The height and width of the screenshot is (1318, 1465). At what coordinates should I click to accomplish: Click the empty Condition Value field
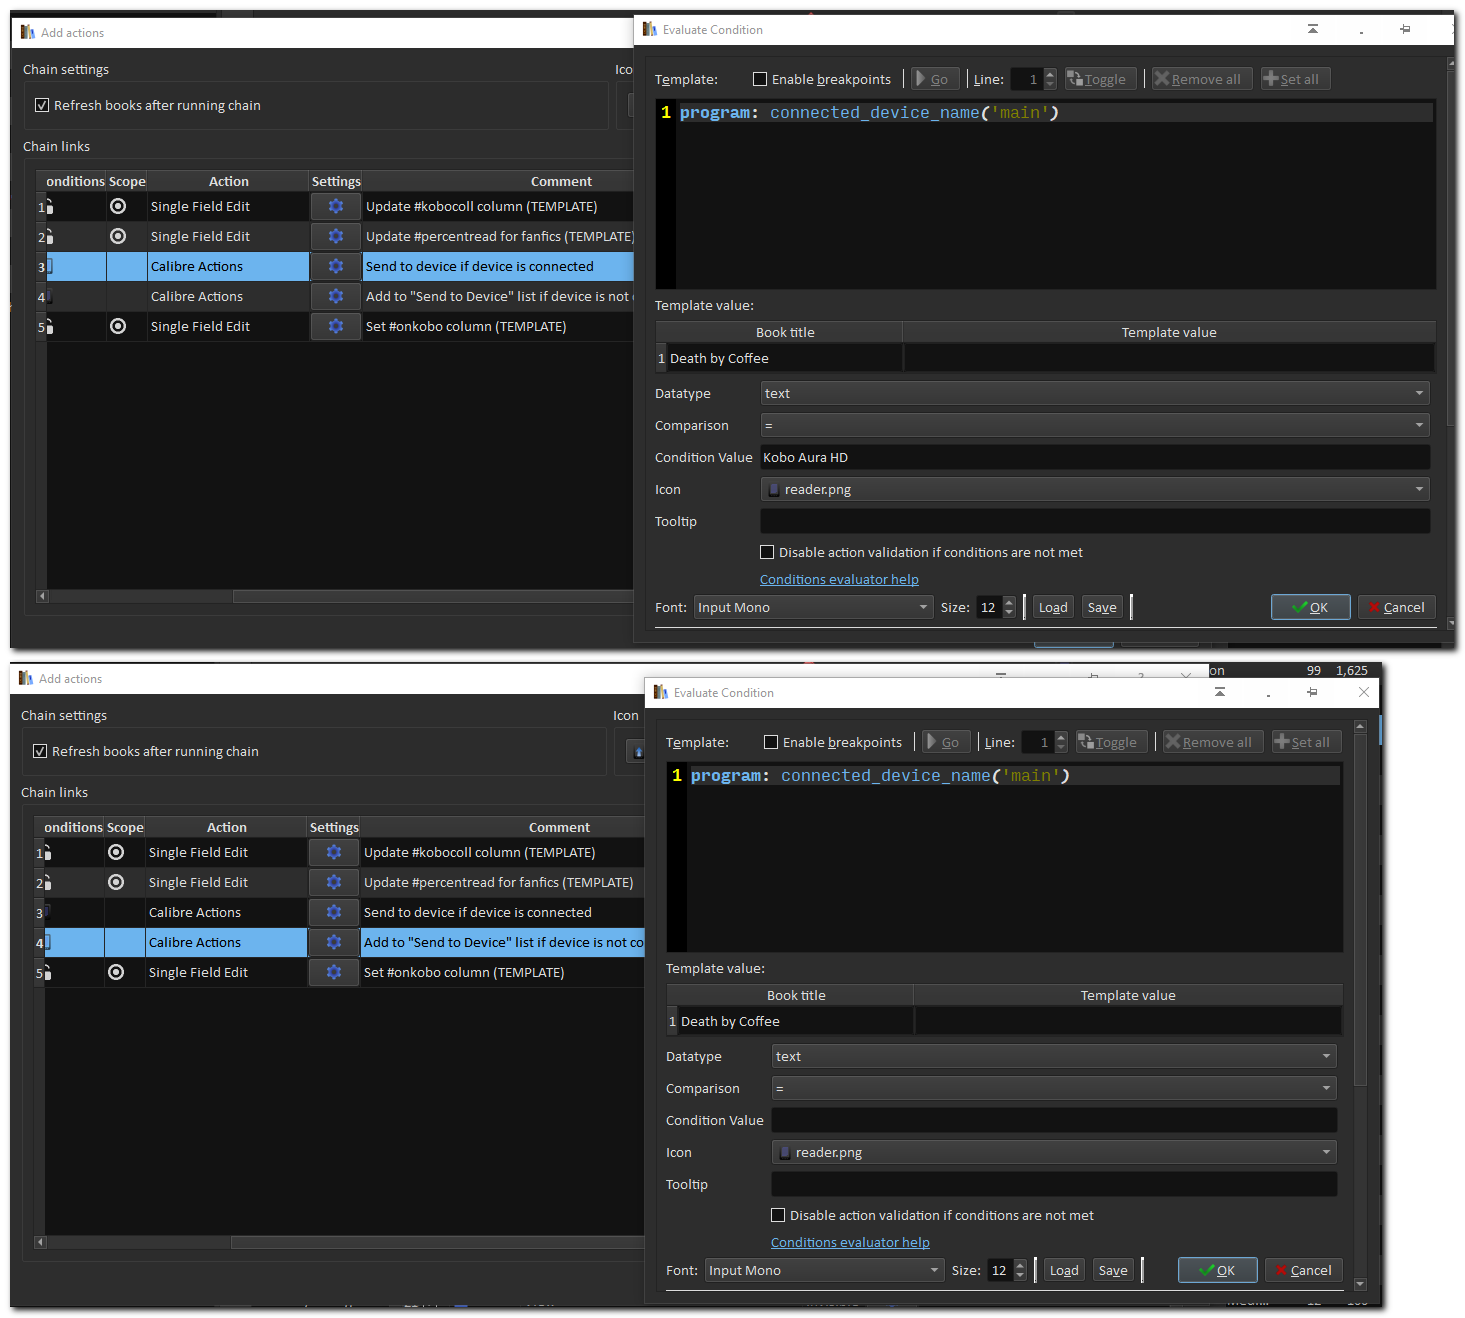point(1054,1120)
